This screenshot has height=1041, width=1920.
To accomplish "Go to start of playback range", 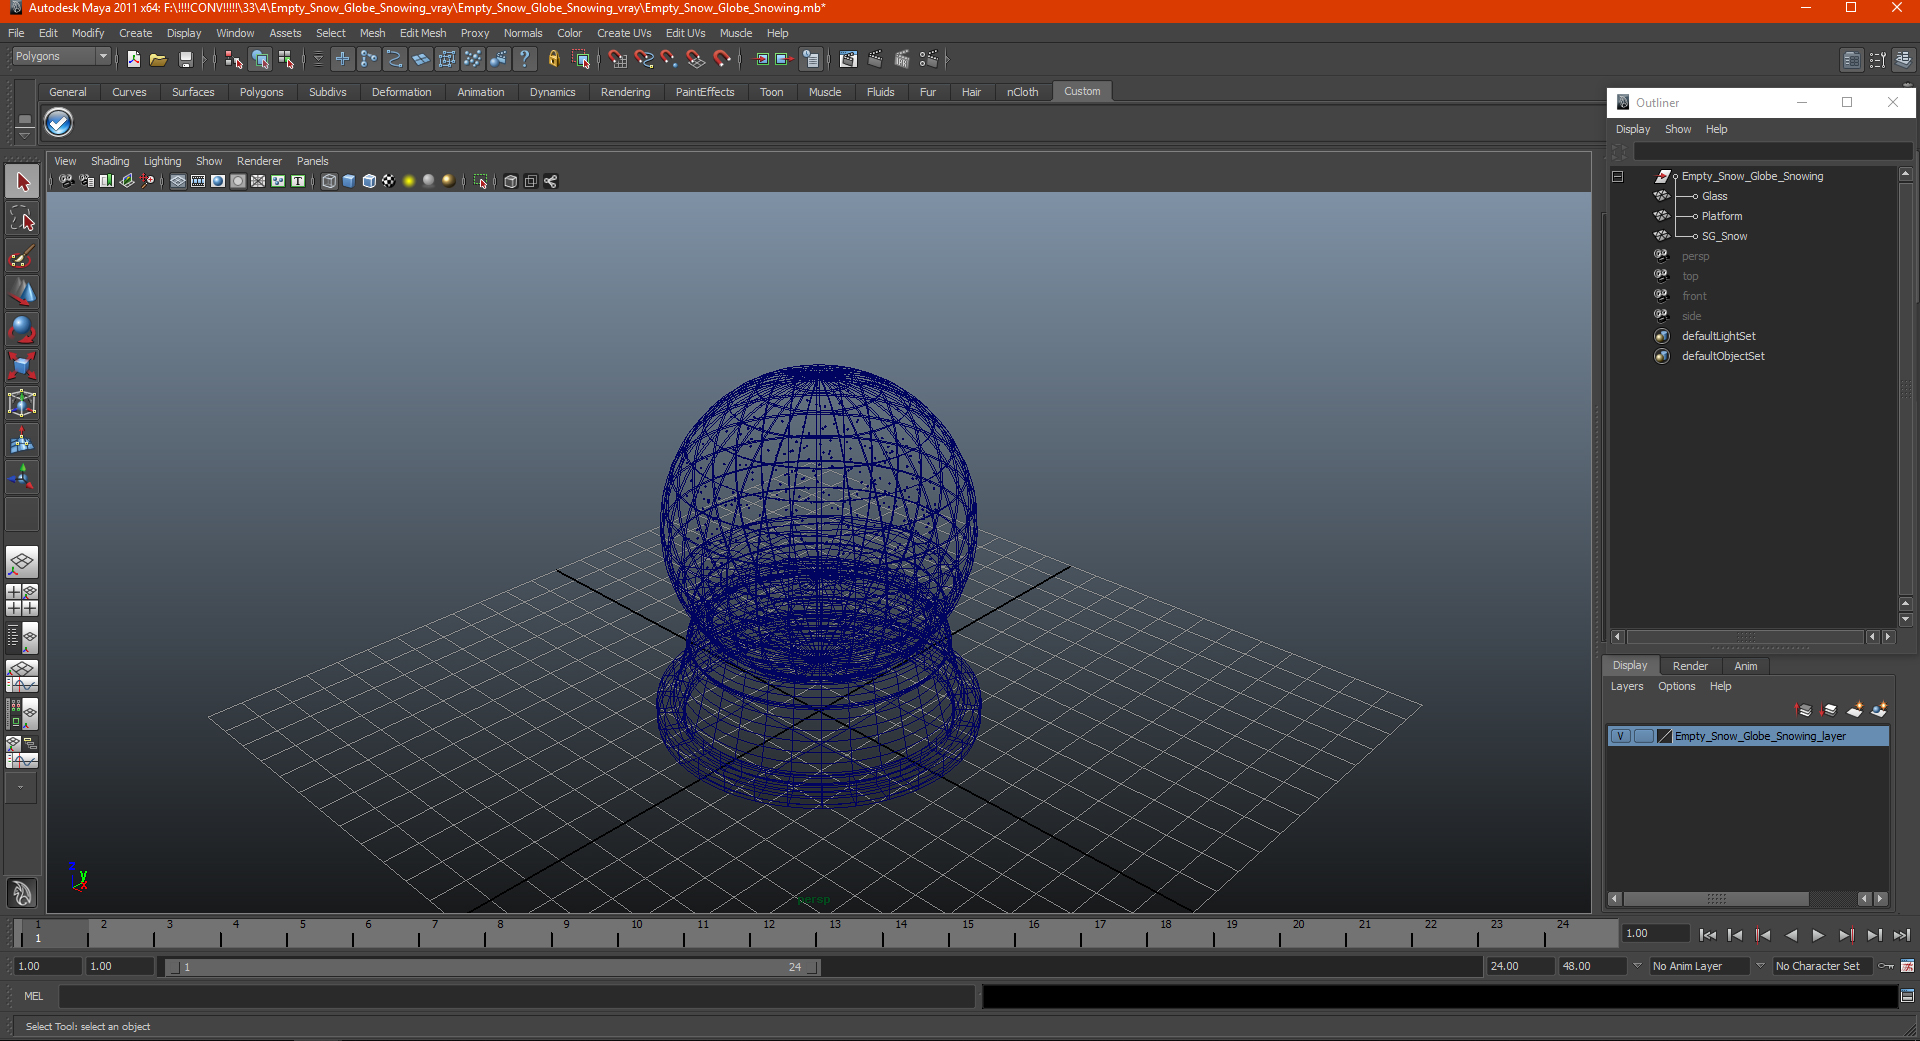I will [1708, 935].
